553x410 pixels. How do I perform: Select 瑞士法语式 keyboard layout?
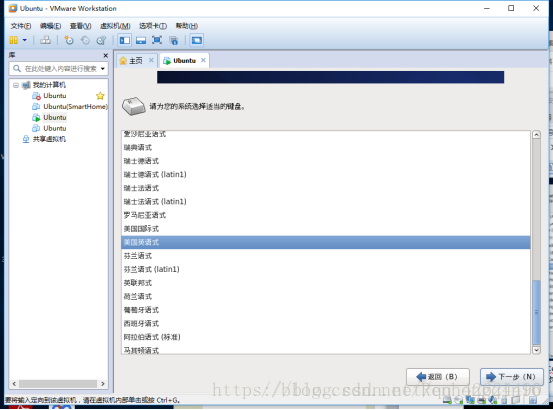click(326, 188)
